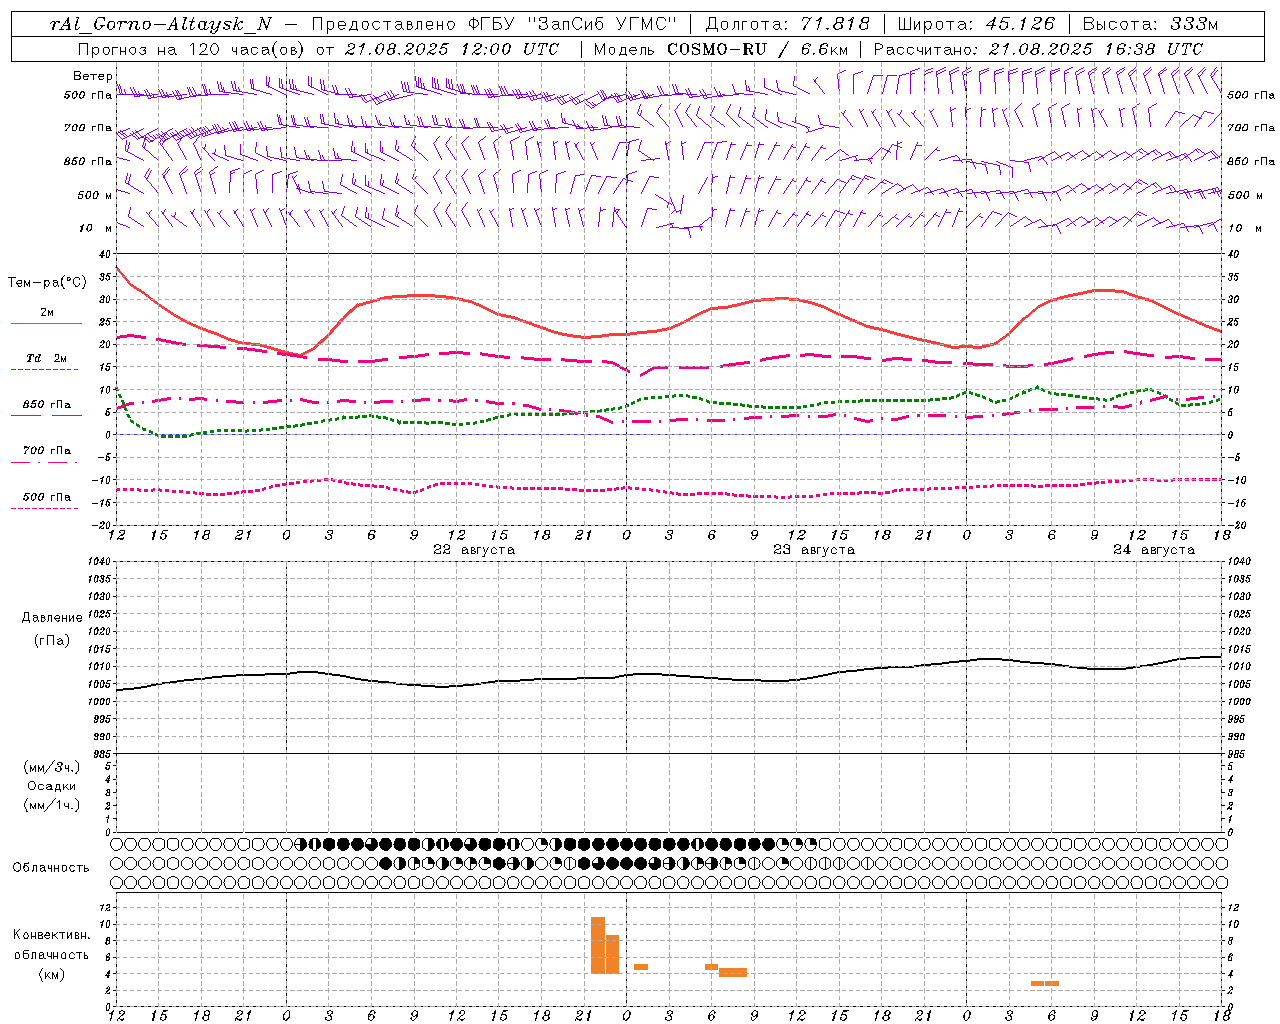Click the Прогноз на 120 часа(ов) text

192,49
